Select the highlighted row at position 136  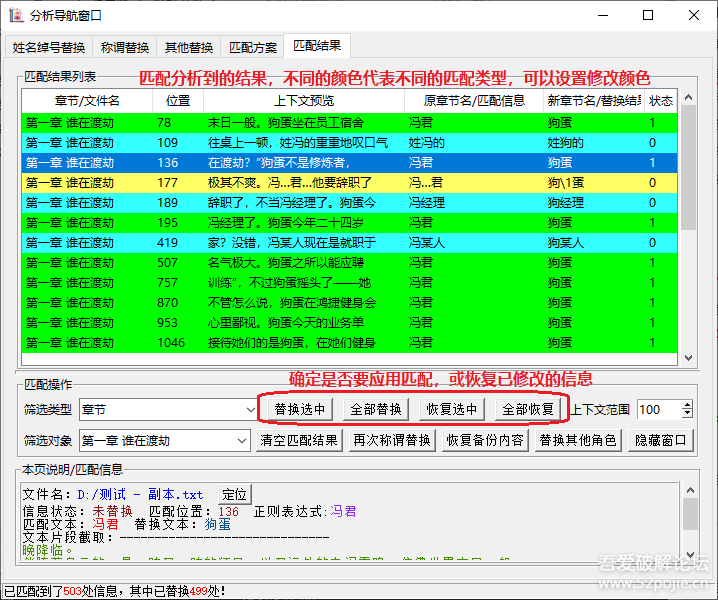pos(349,163)
